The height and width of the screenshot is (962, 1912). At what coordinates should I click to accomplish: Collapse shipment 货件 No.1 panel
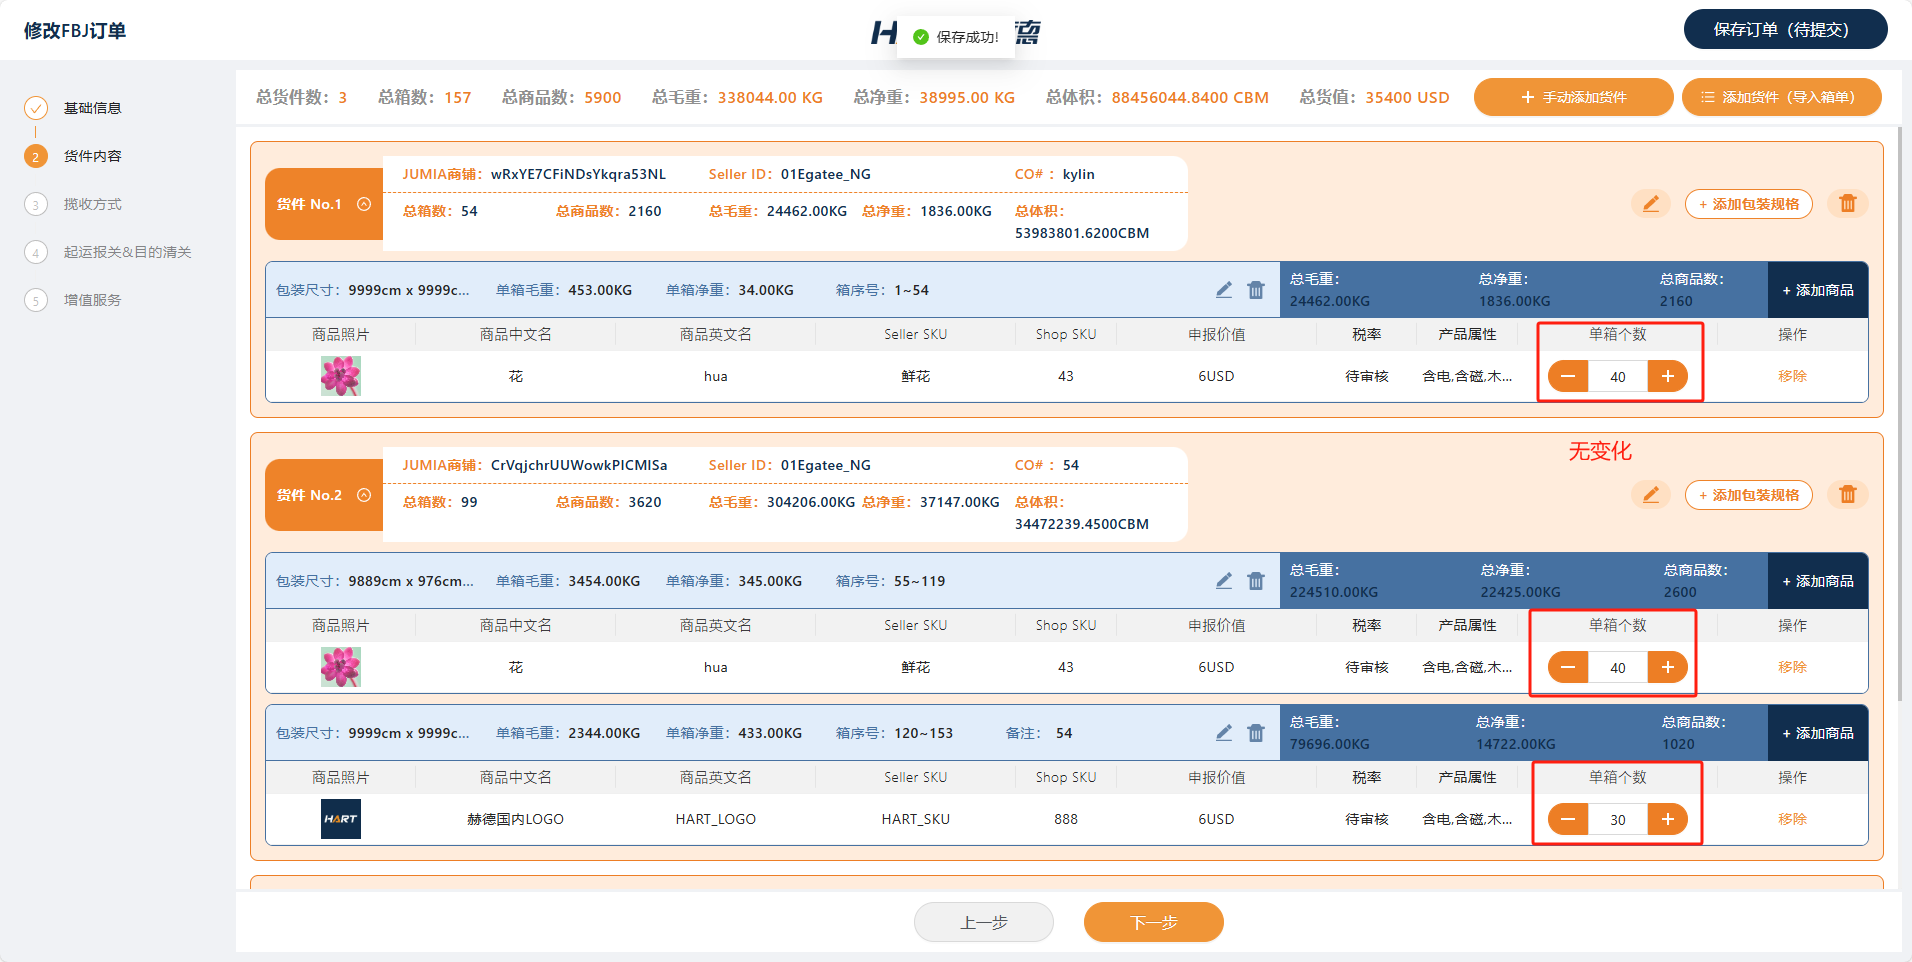tap(364, 204)
